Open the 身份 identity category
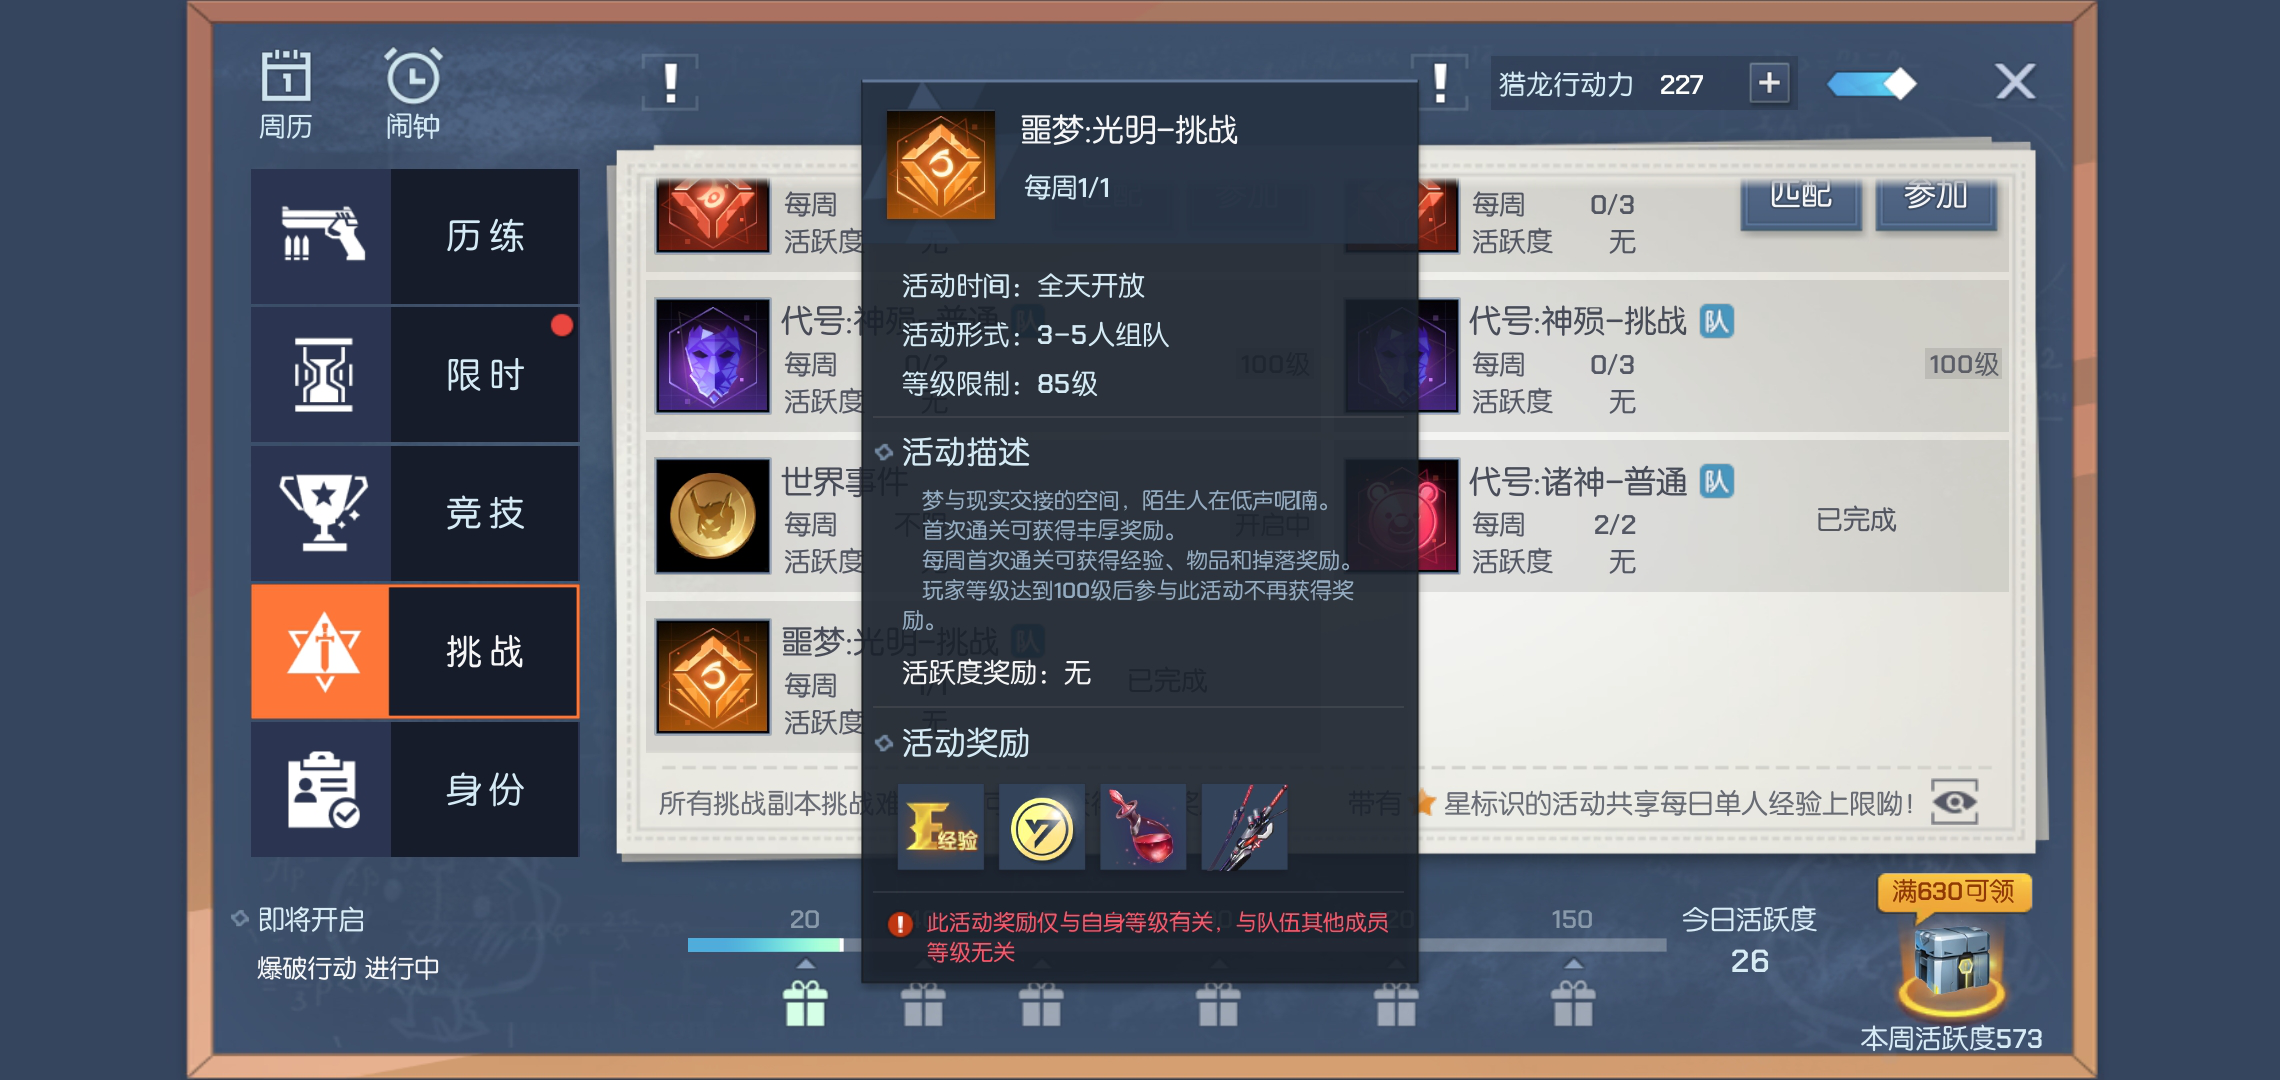This screenshot has width=2280, height=1080. tap(415, 789)
